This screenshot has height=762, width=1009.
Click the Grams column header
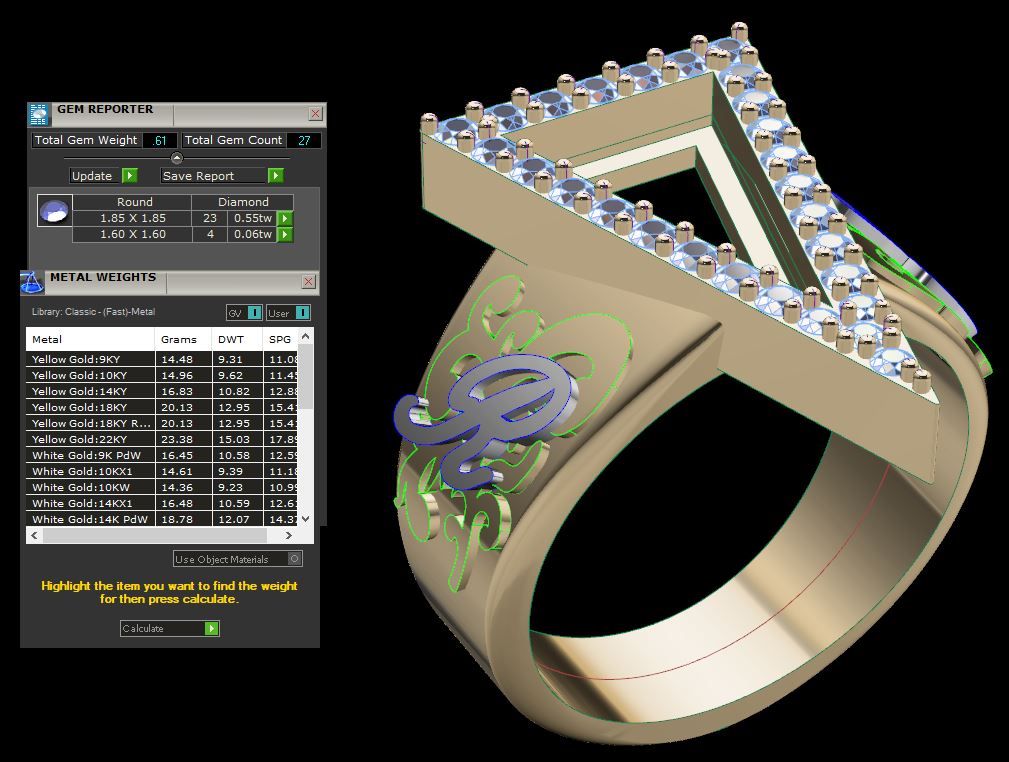click(x=179, y=340)
